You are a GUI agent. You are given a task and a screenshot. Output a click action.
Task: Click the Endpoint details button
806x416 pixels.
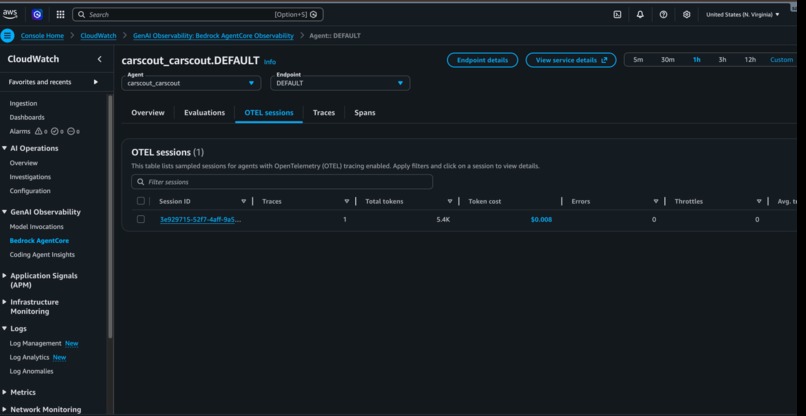click(x=483, y=60)
